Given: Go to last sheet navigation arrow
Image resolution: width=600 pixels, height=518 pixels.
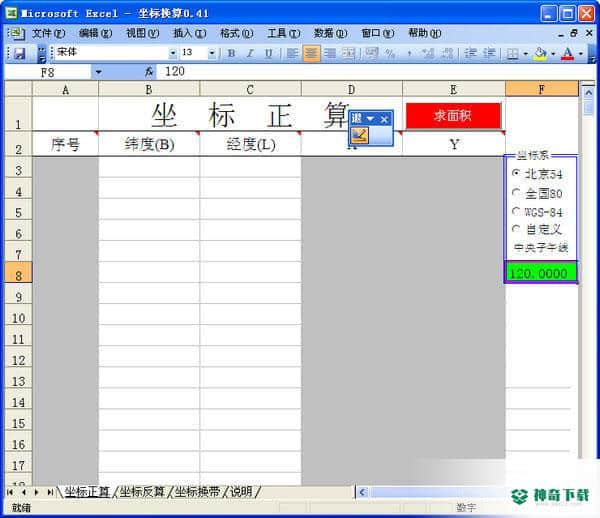Looking at the screenshot, I should 50,492.
